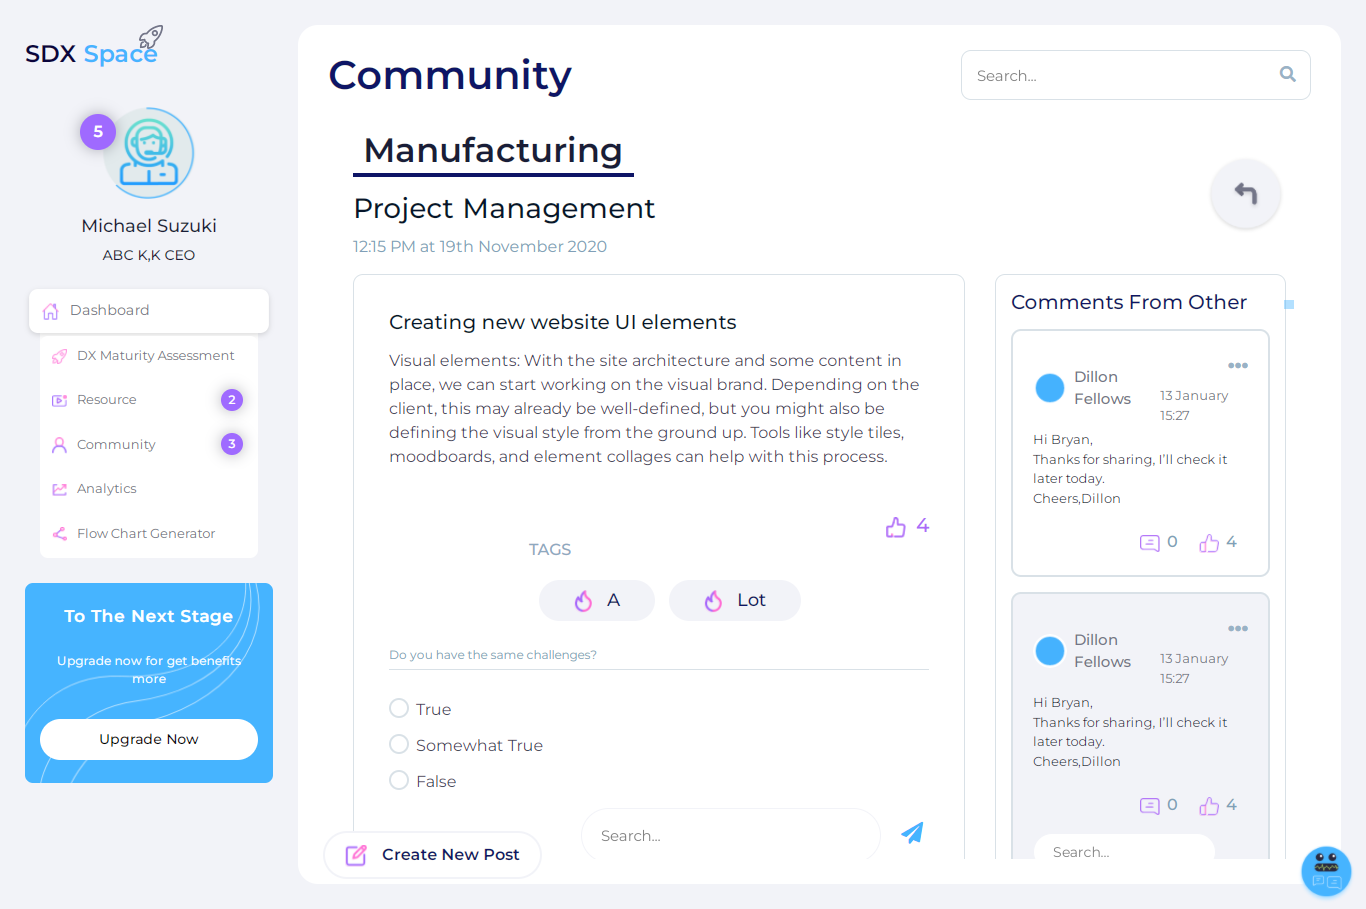Send message with paper plane icon
This screenshot has width=1366, height=909.
(x=912, y=832)
